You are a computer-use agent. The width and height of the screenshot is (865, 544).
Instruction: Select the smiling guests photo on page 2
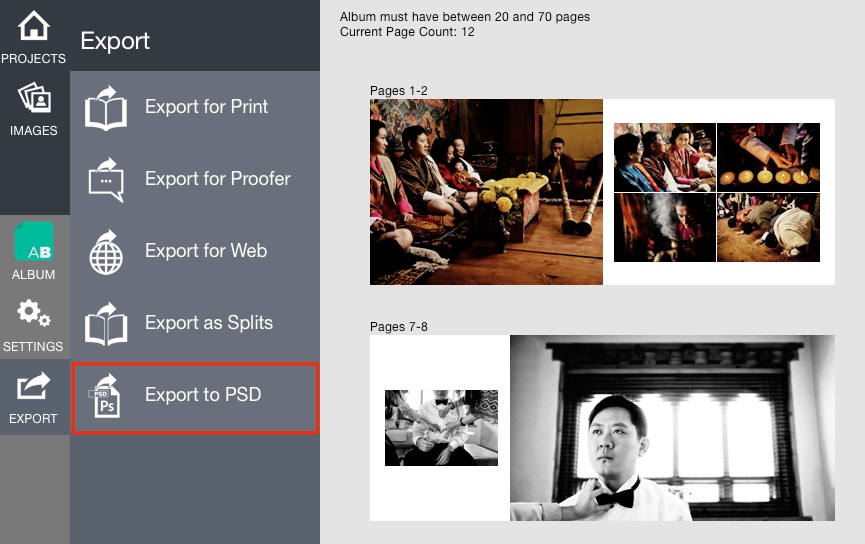pyautogui.click(x=665, y=157)
